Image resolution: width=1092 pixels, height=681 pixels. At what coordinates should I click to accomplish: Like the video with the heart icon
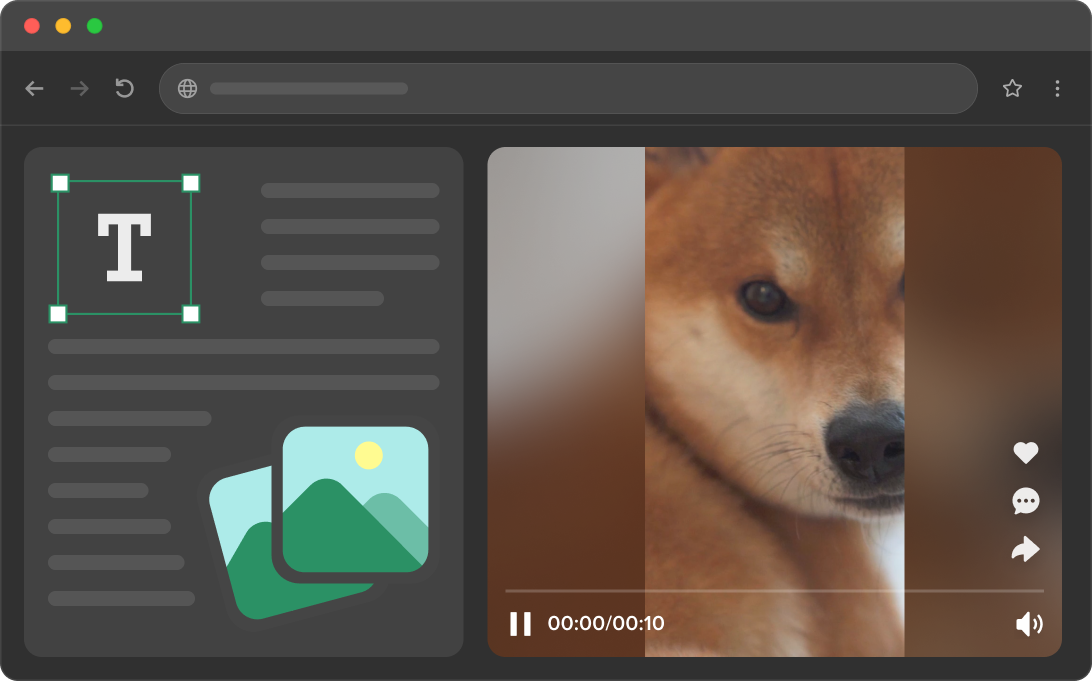pyautogui.click(x=1026, y=453)
